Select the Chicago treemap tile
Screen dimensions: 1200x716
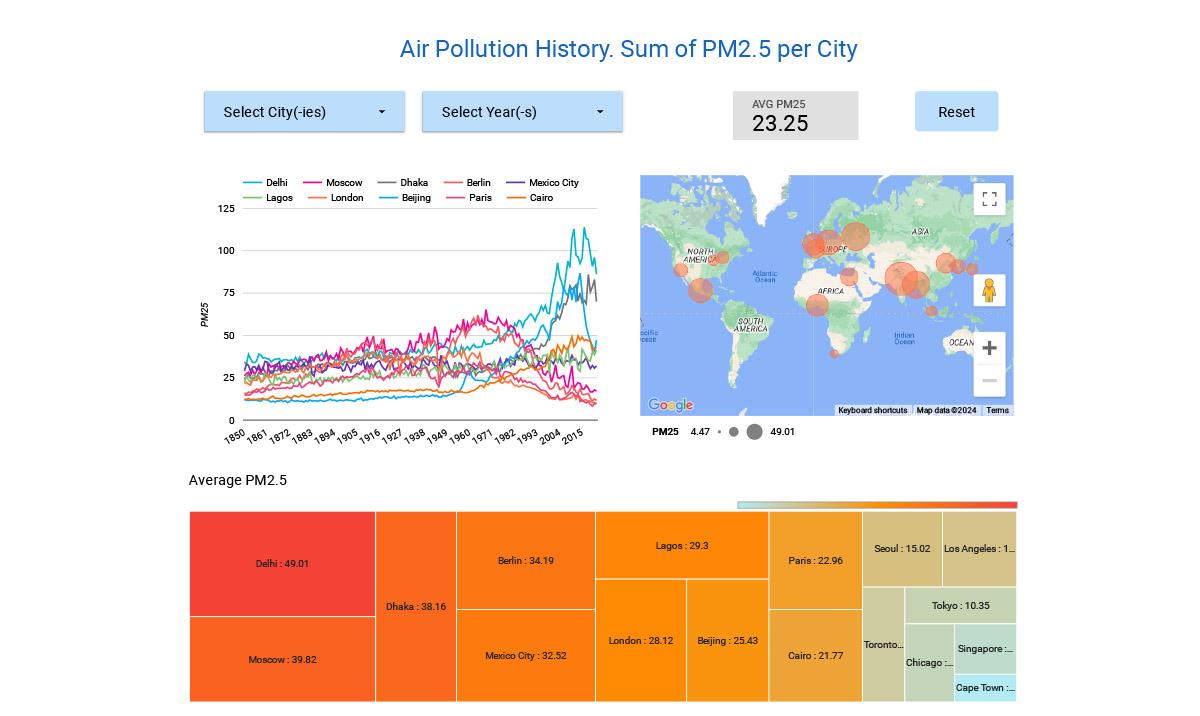click(929, 662)
